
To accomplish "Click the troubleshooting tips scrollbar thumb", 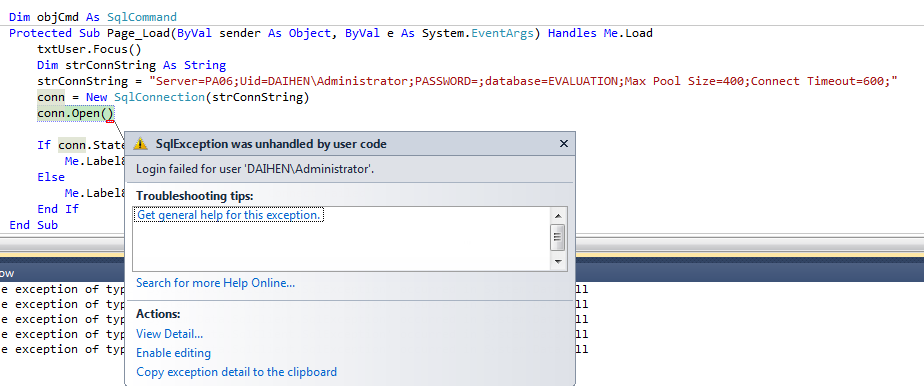I will (x=558, y=237).
